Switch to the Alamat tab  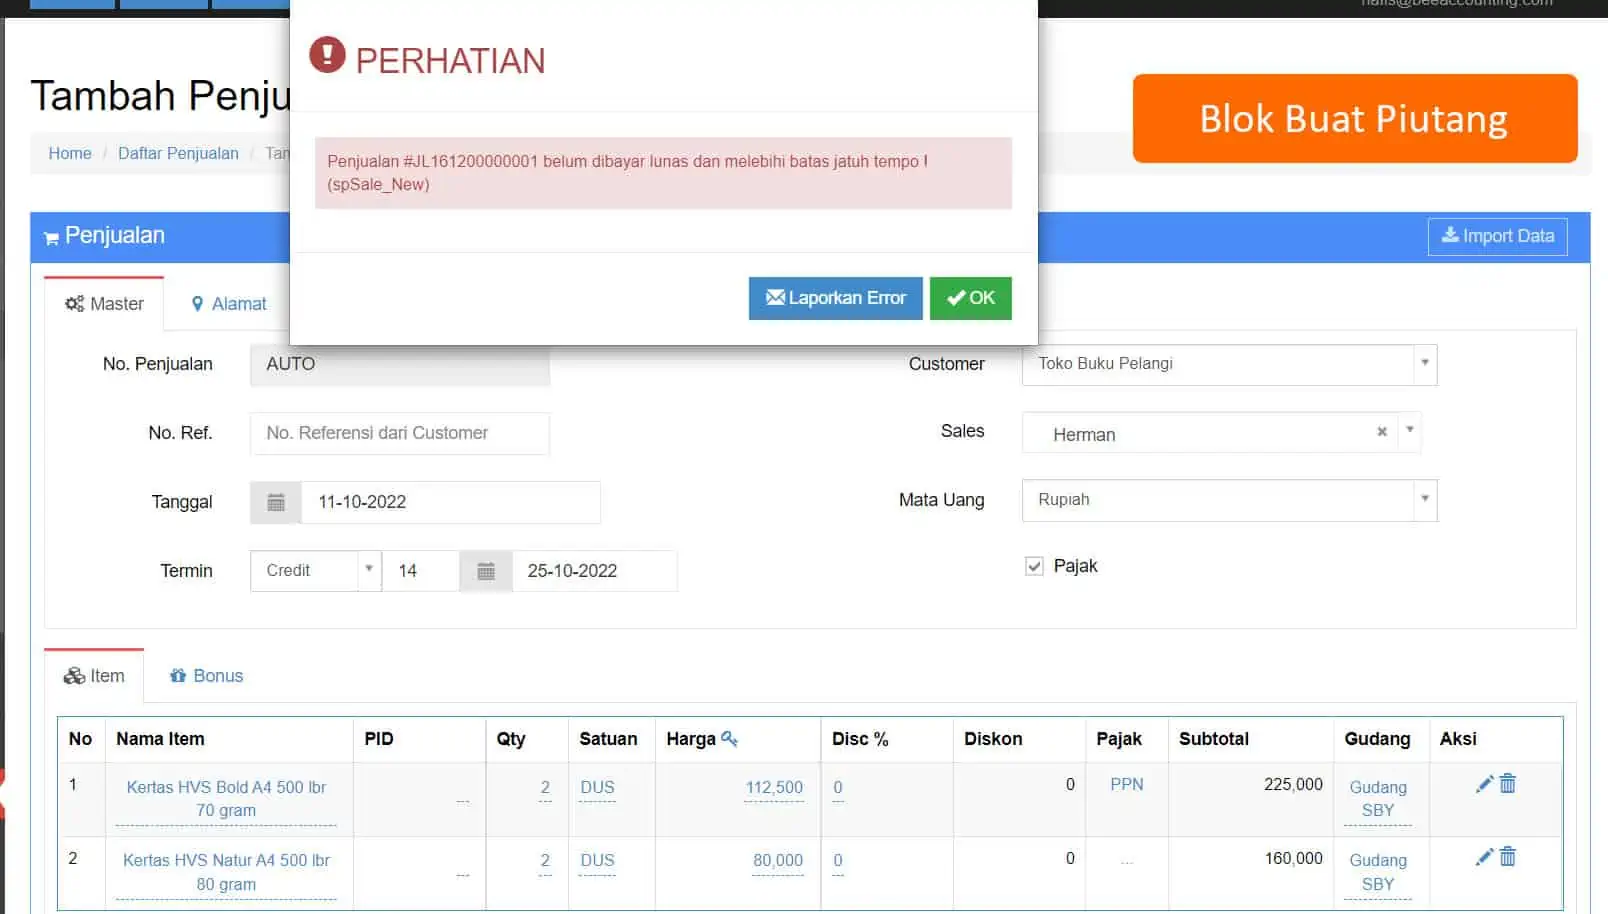[229, 304]
